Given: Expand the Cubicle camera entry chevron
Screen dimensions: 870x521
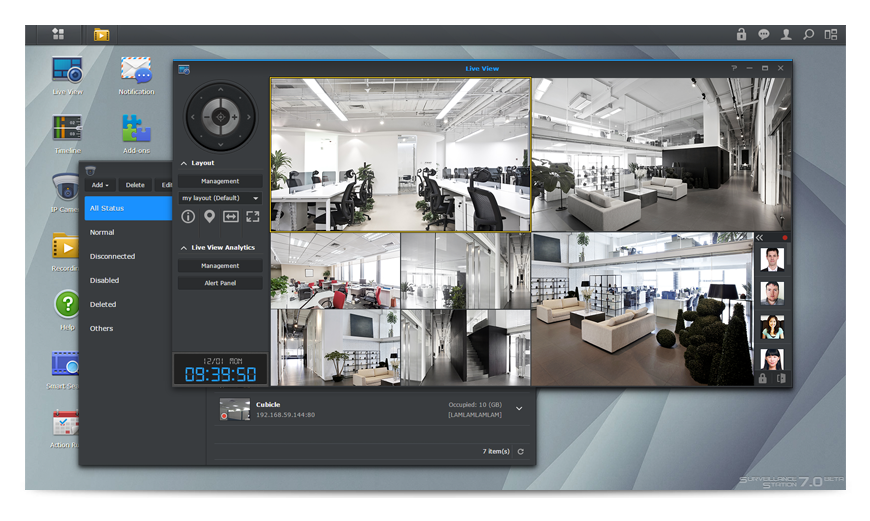Looking at the screenshot, I should point(519,408).
